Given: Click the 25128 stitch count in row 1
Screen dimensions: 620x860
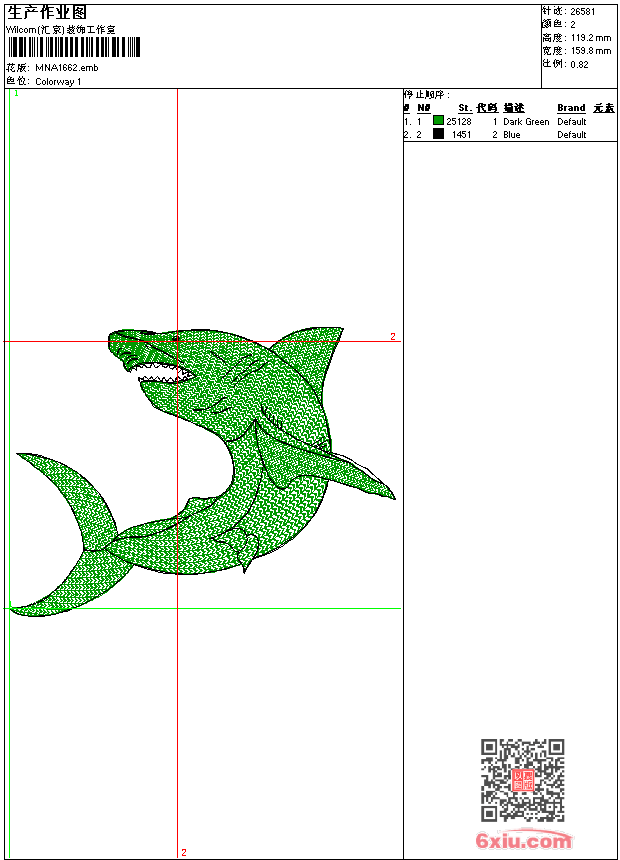Looking at the screenshot, I should click(459, 122).
